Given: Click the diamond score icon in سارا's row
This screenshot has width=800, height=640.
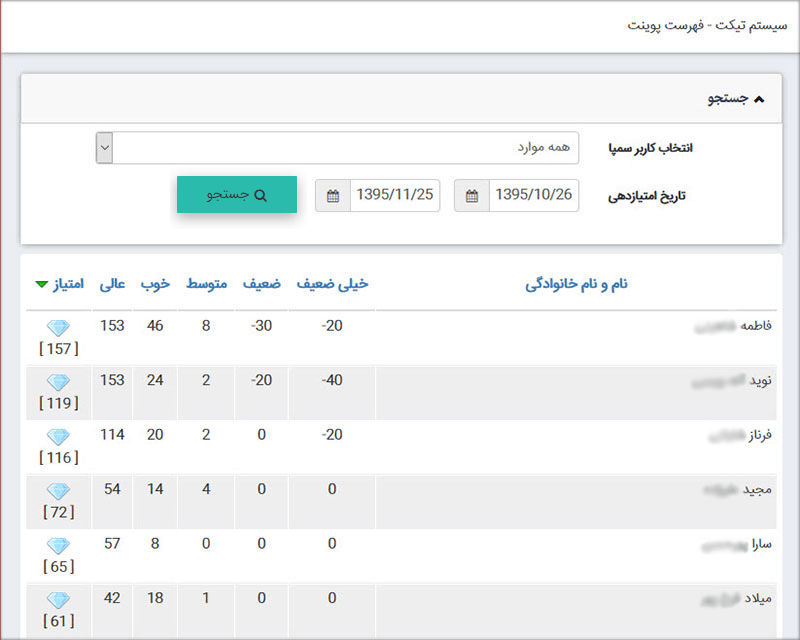Looking at the screenshot, I should (x=59, y=544).
